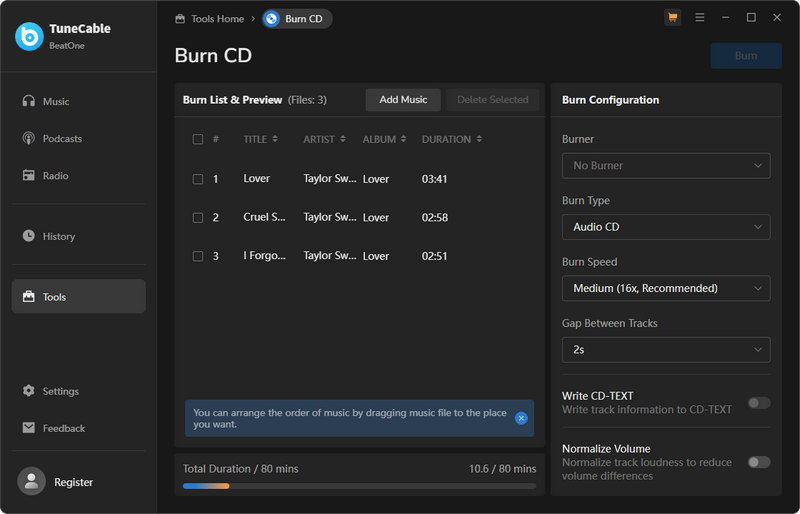This screenshot has width=800, height=514.
Task: Click Register link
Action: [x=73, y=482]
